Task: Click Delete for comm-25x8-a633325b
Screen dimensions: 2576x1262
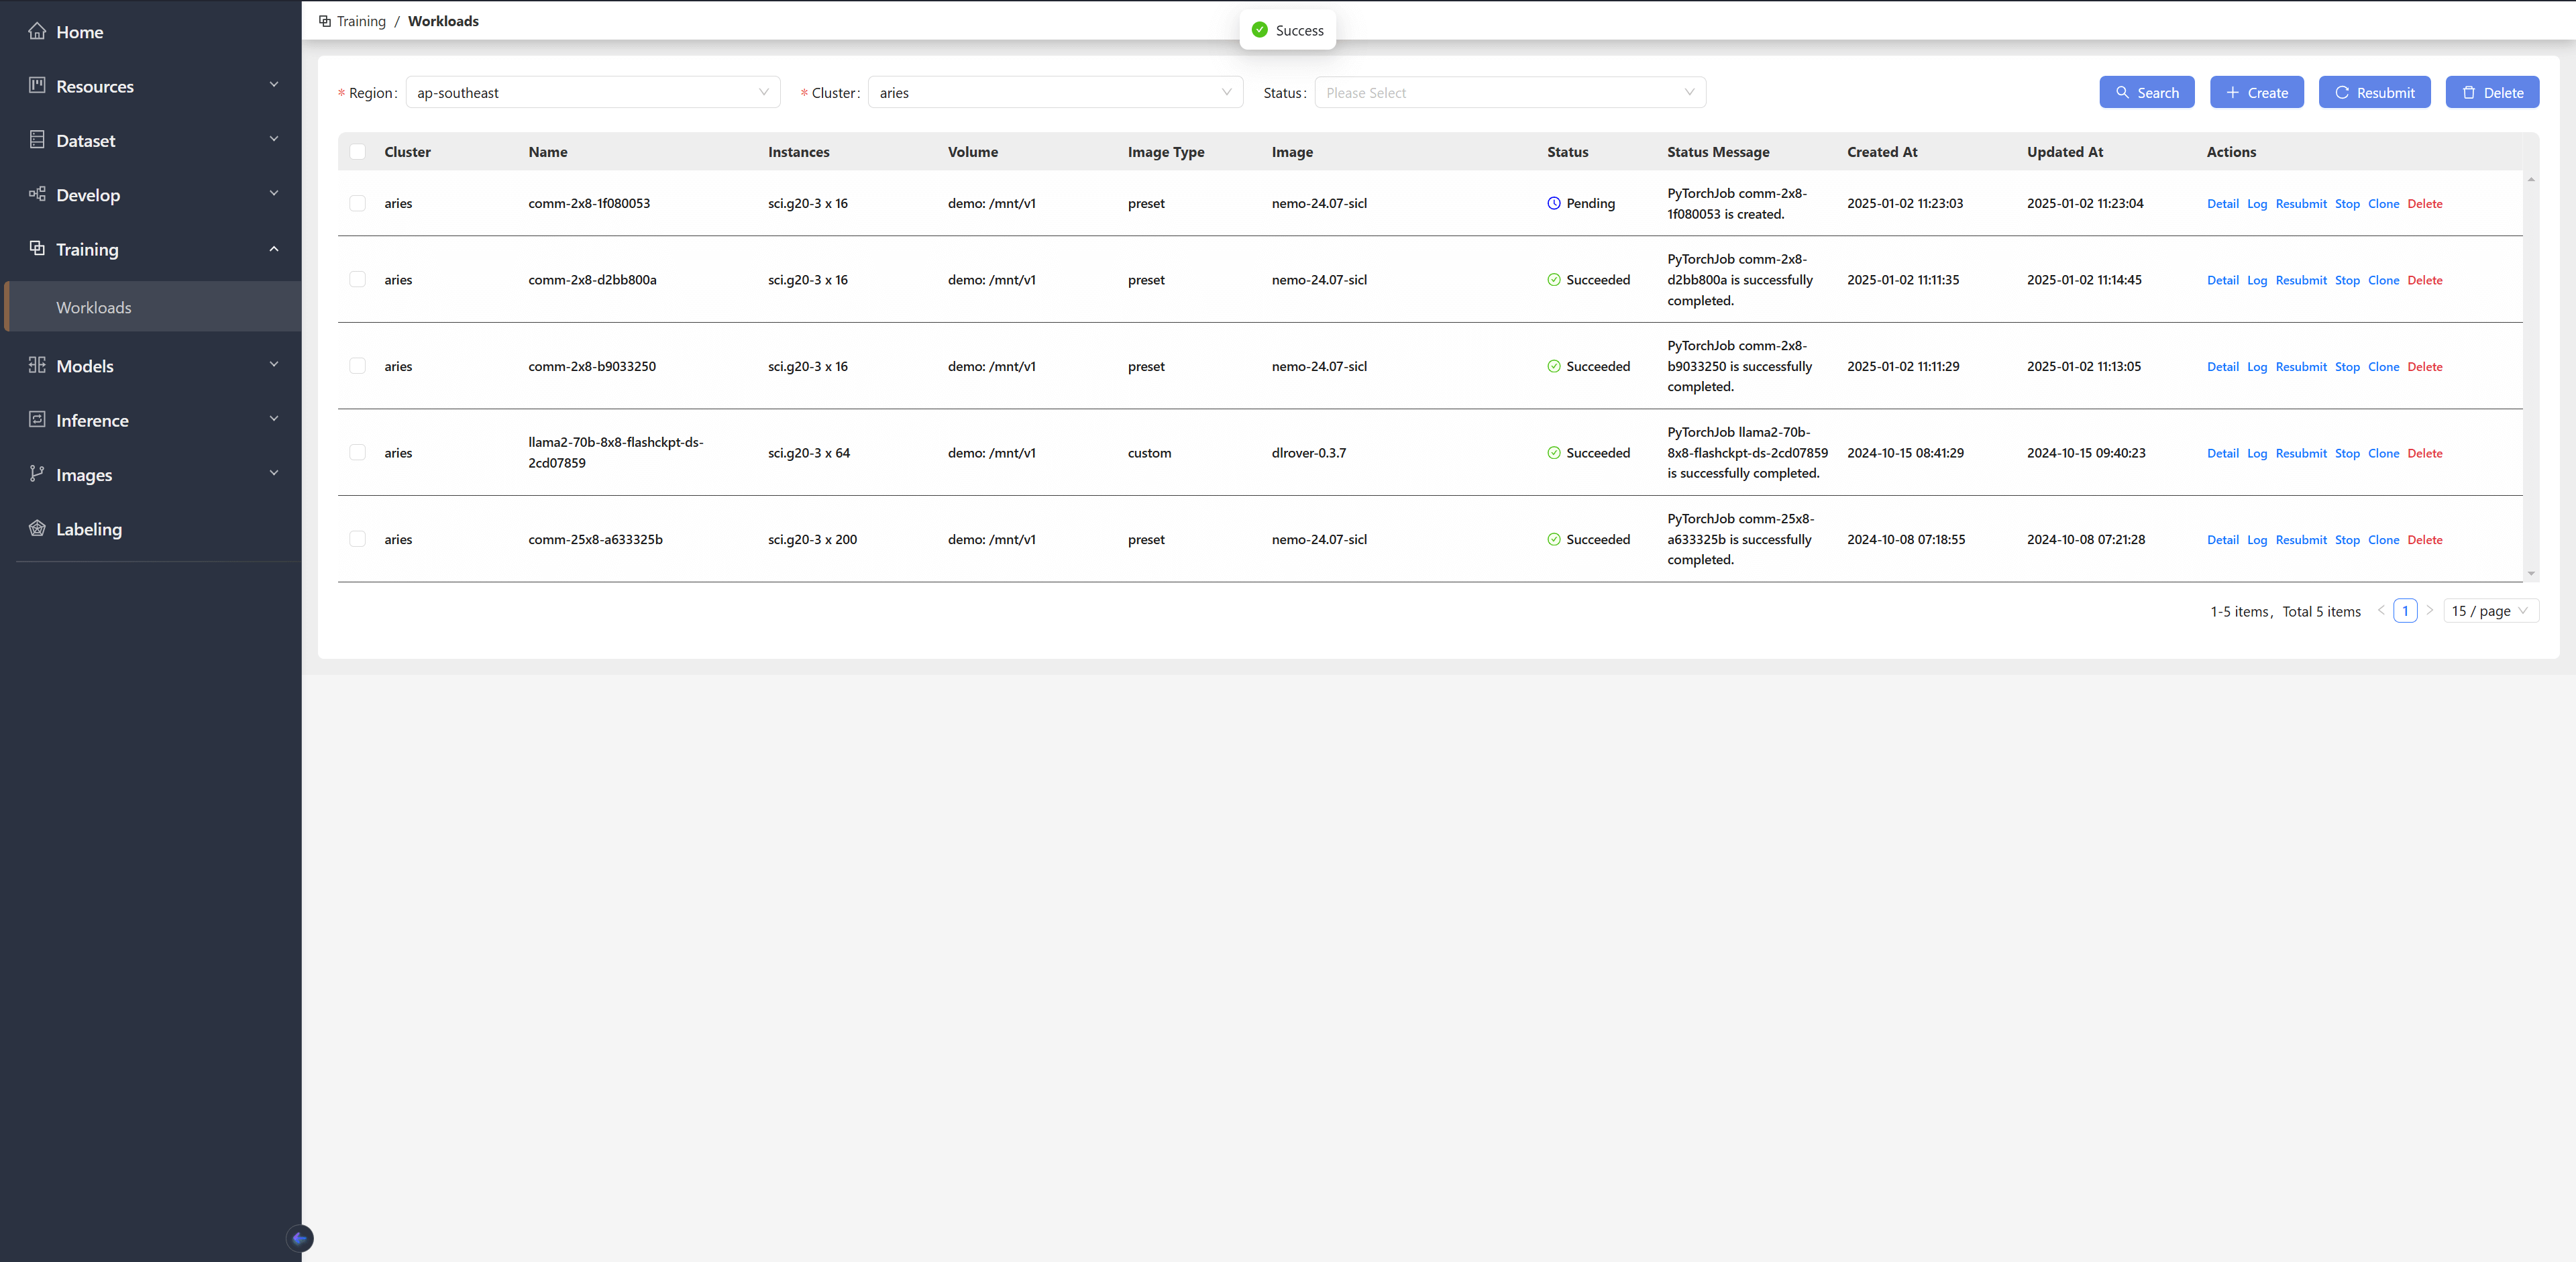Action: [2424, 539]
